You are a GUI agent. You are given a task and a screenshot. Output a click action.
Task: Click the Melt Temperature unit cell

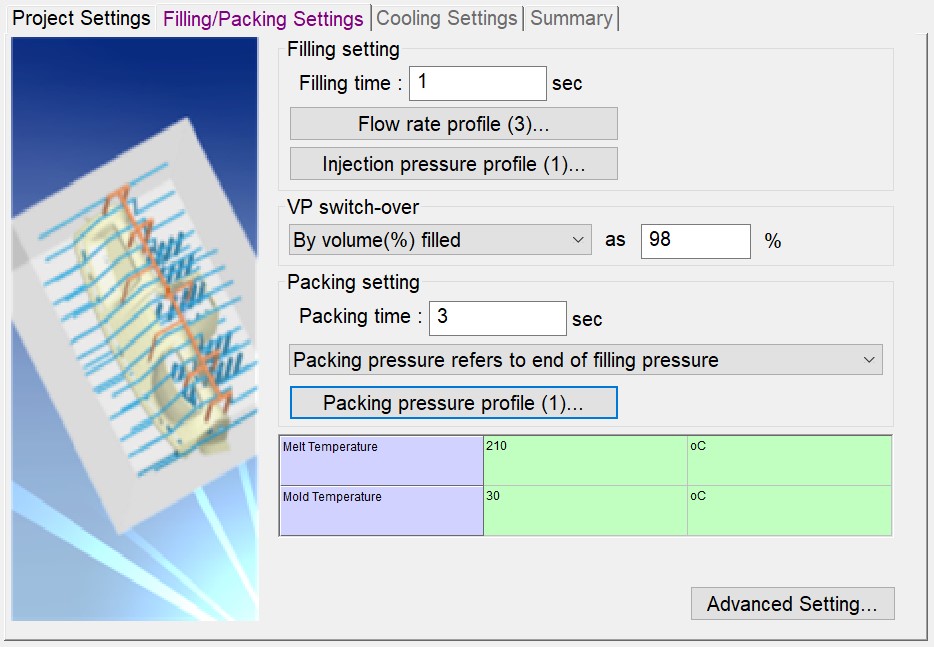coord(788,460)
